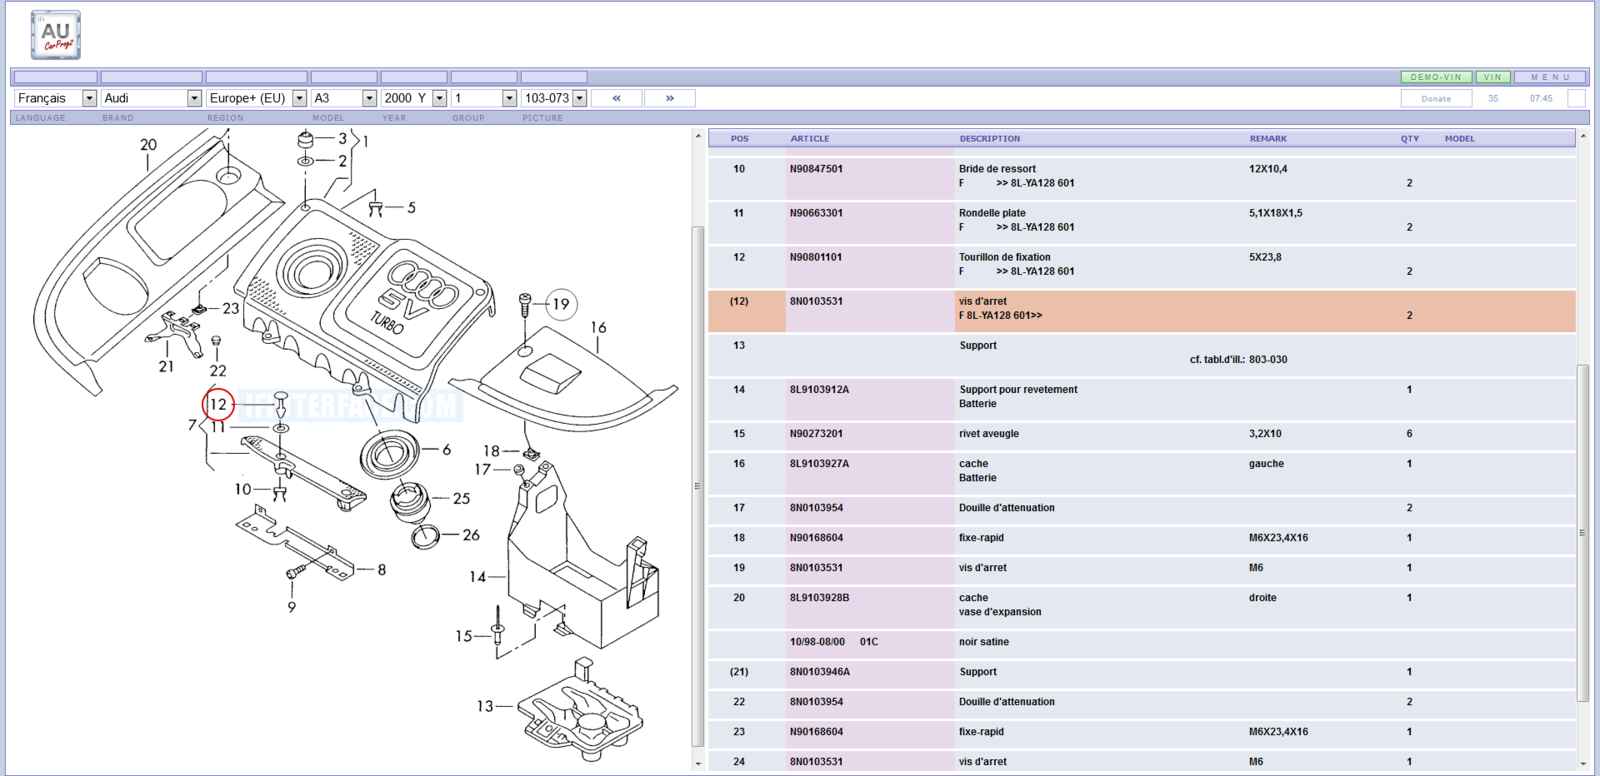Click the circled part number 12 in diagram
Image resolution: width=1600 pixels, height=776 pixels.
218,404
